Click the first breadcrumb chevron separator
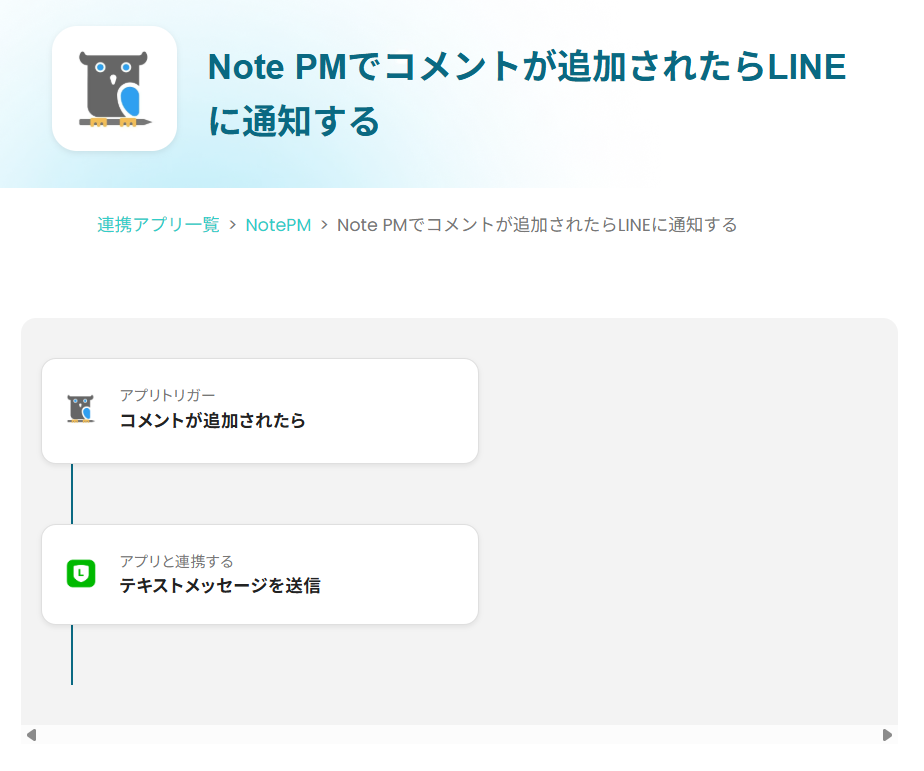Image resolution: width=924 pixels, height=771 pixels. point(233,225)
